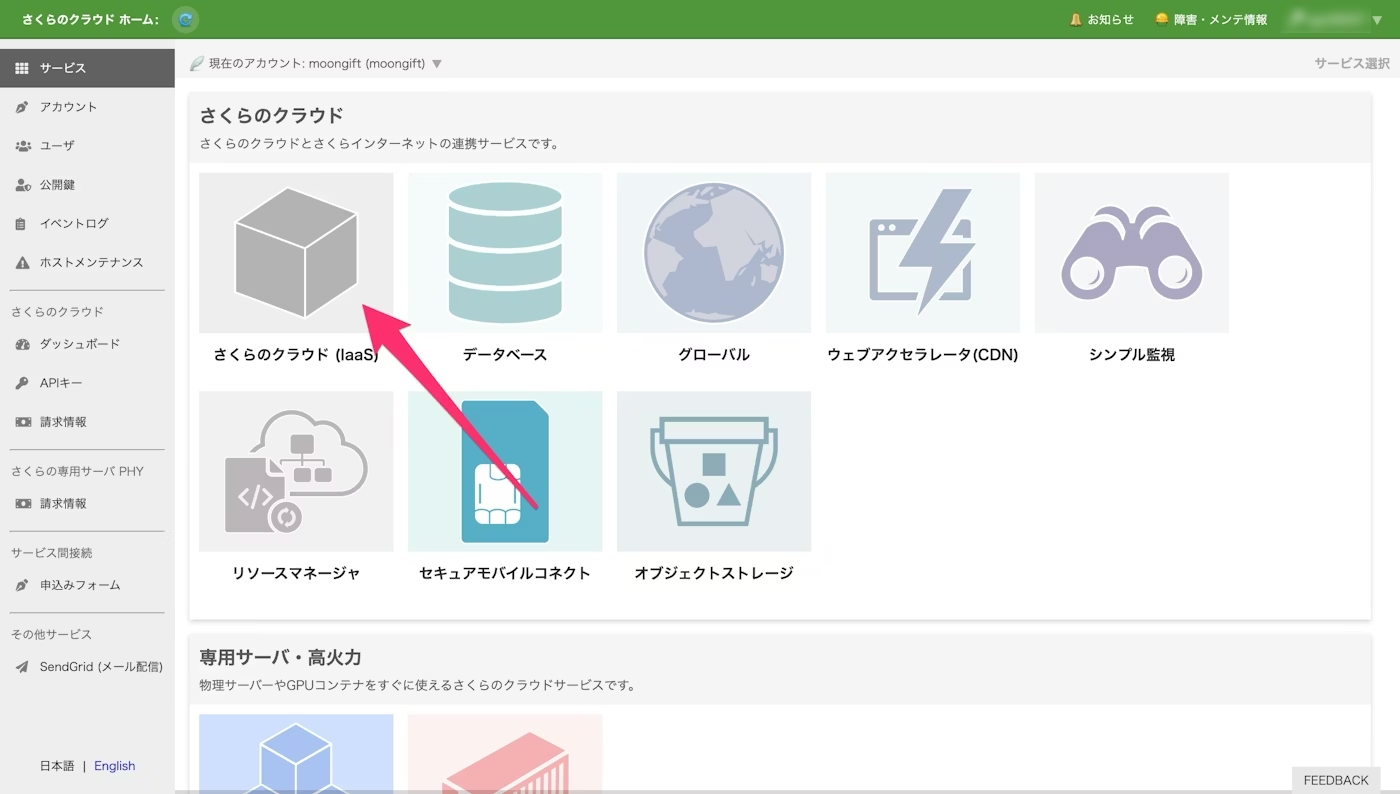Image resolution: width=1400 pixels, height=794 pixels.
Task: Click the FEEDBACK button
Action: tap(1335, 780)
